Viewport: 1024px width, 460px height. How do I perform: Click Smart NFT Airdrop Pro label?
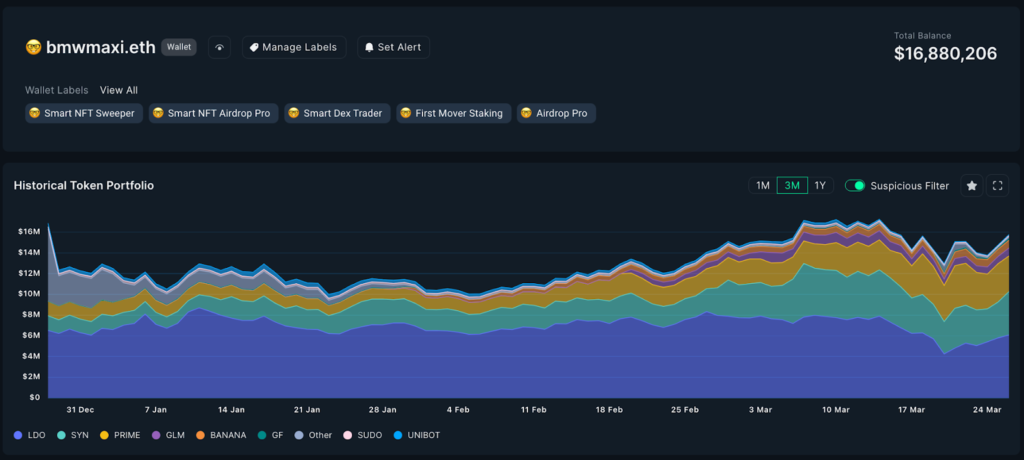(x=212, y=113)
